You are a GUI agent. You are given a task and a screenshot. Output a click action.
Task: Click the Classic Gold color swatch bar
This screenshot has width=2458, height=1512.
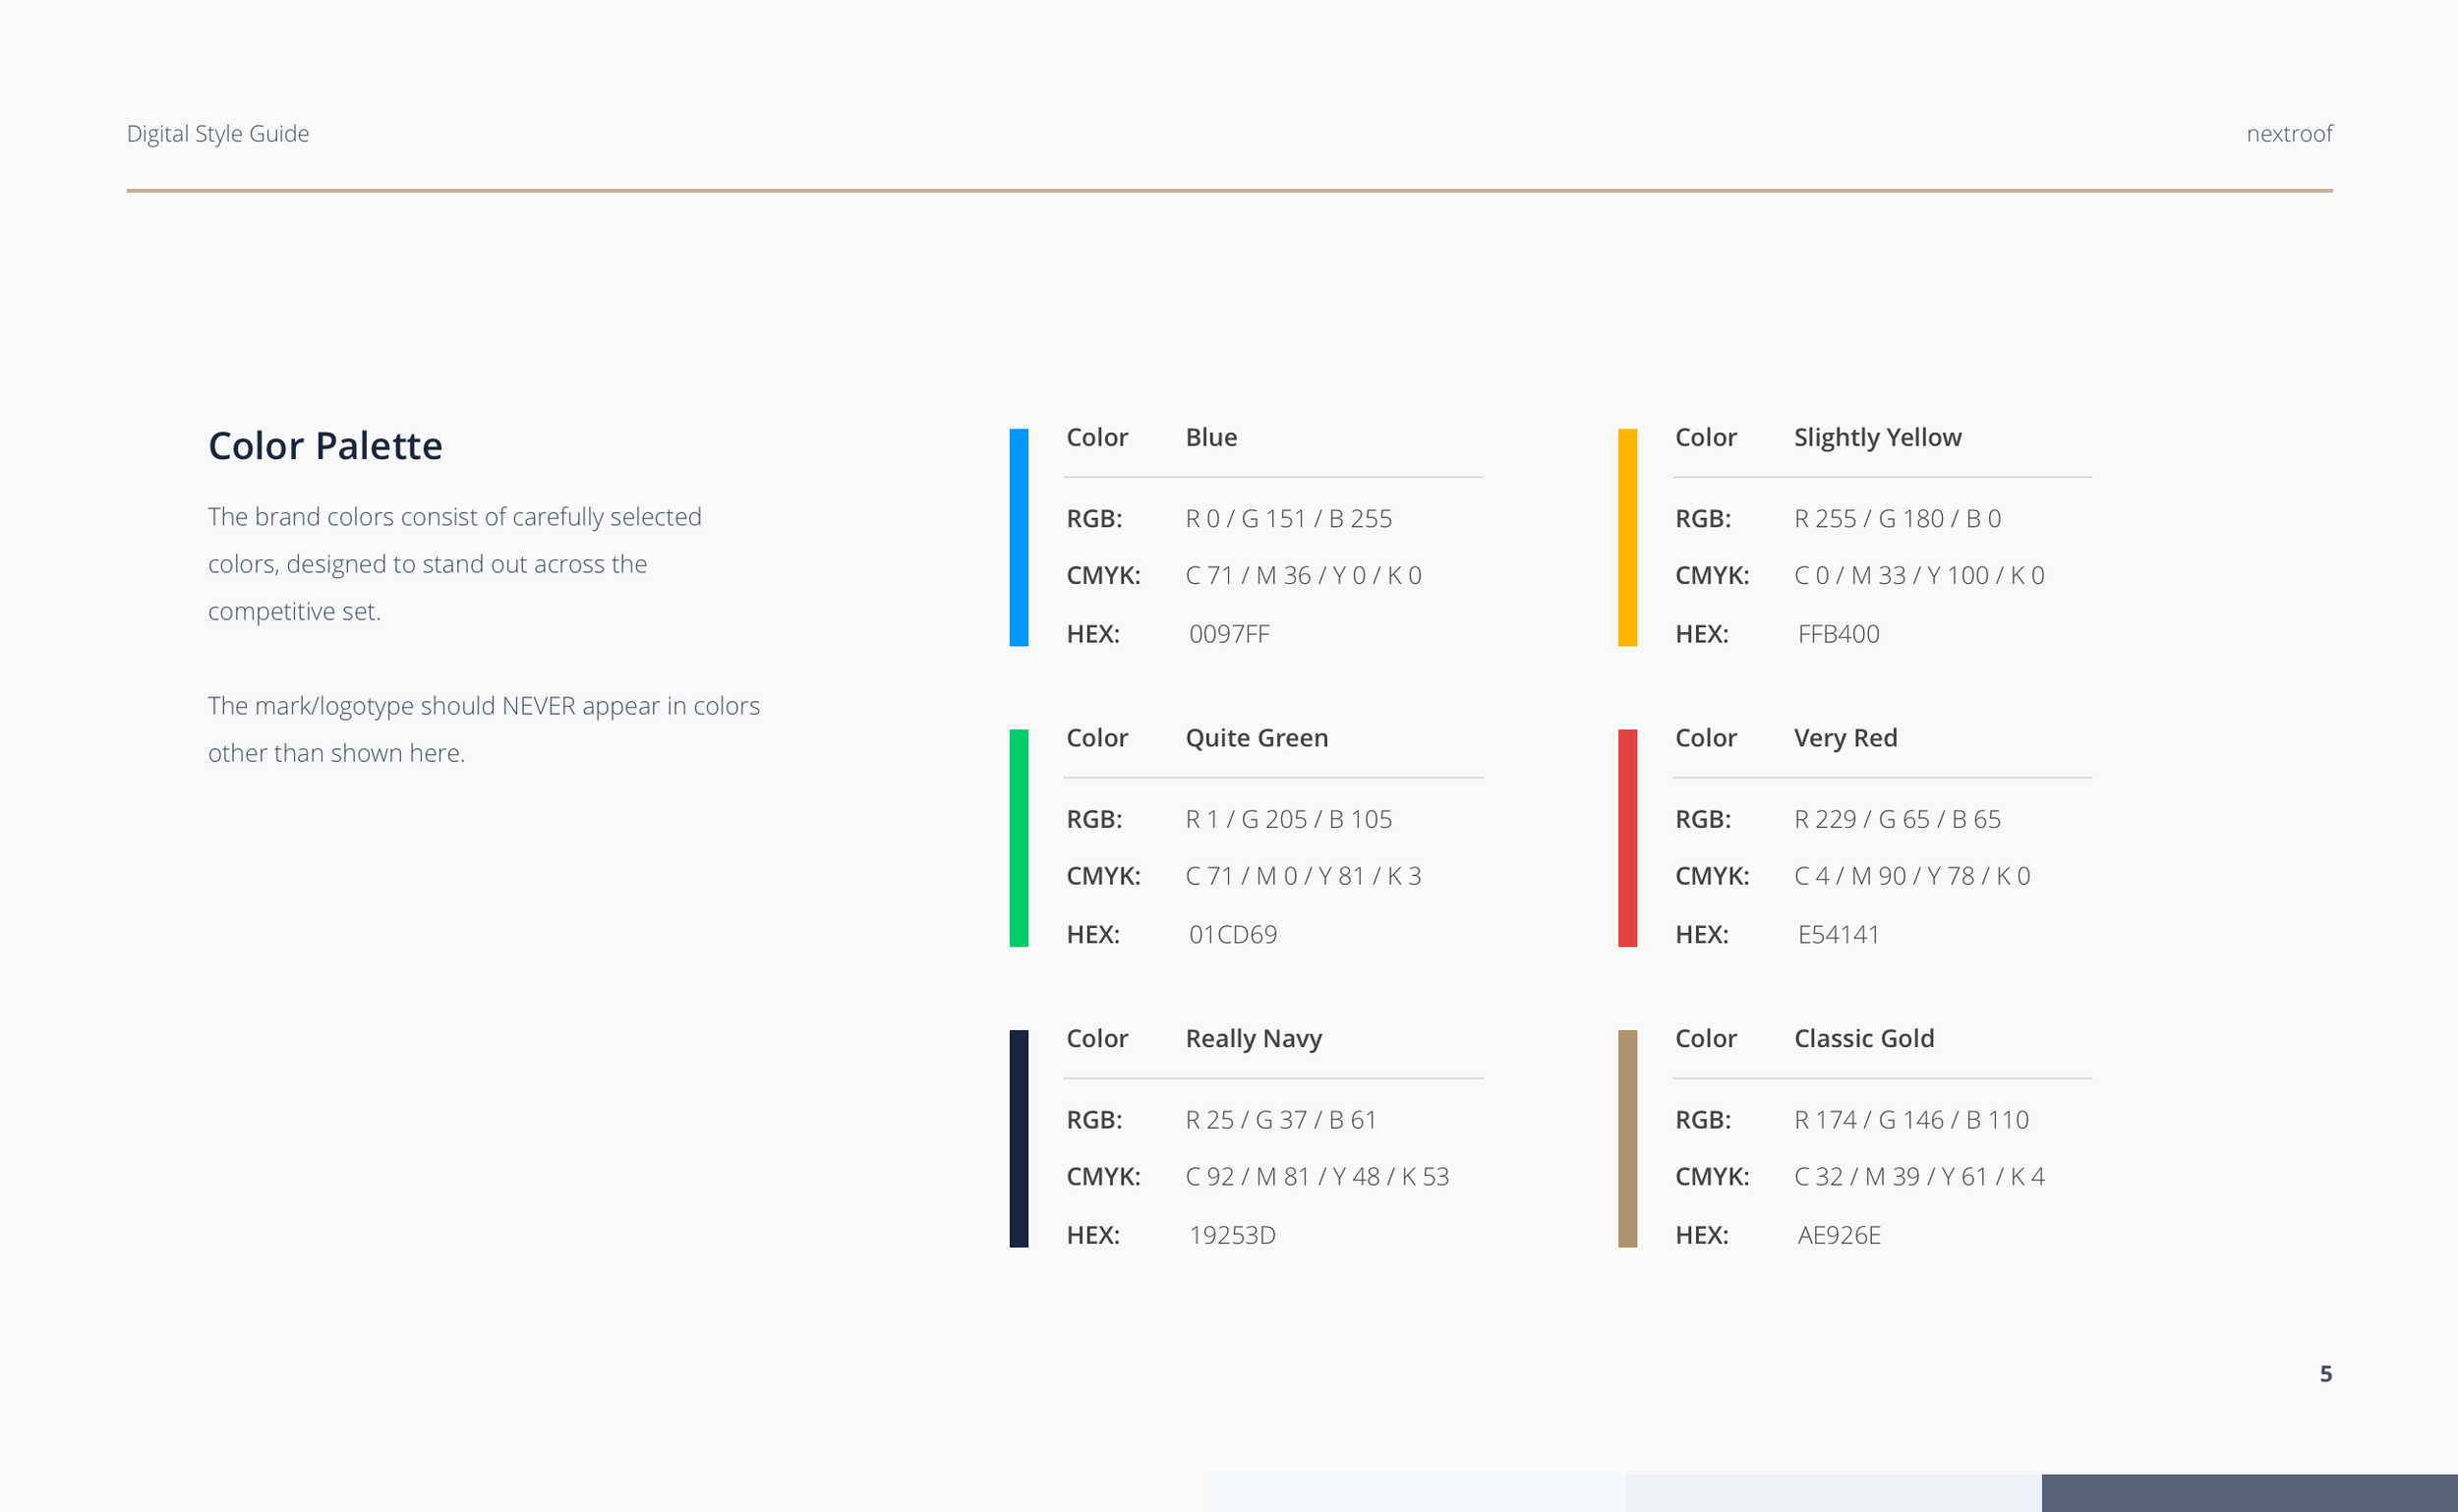pos(1627,1138)
